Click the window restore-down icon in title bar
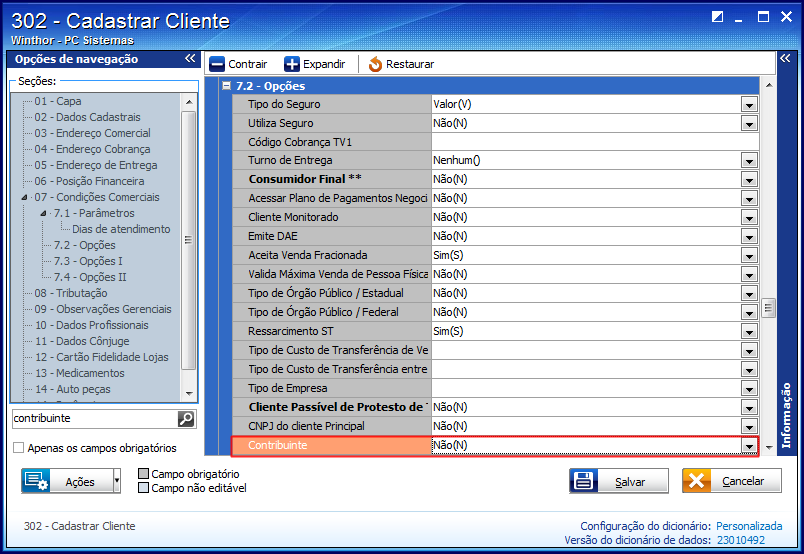 [717, 17]
